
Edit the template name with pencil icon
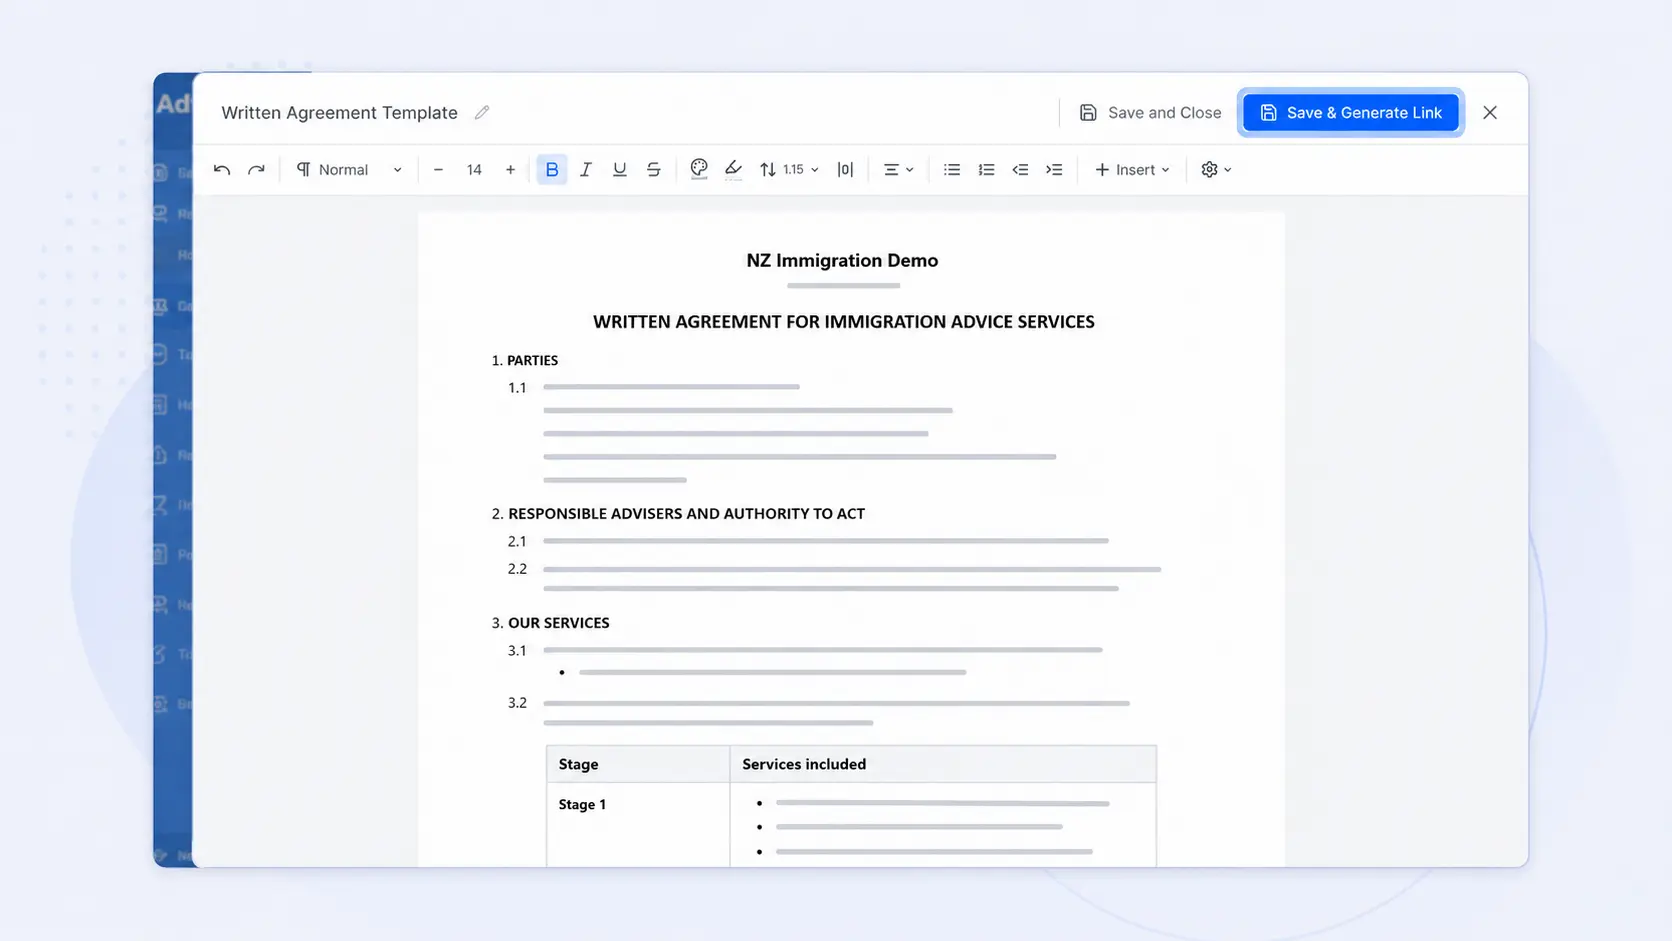tap(482, 113)
